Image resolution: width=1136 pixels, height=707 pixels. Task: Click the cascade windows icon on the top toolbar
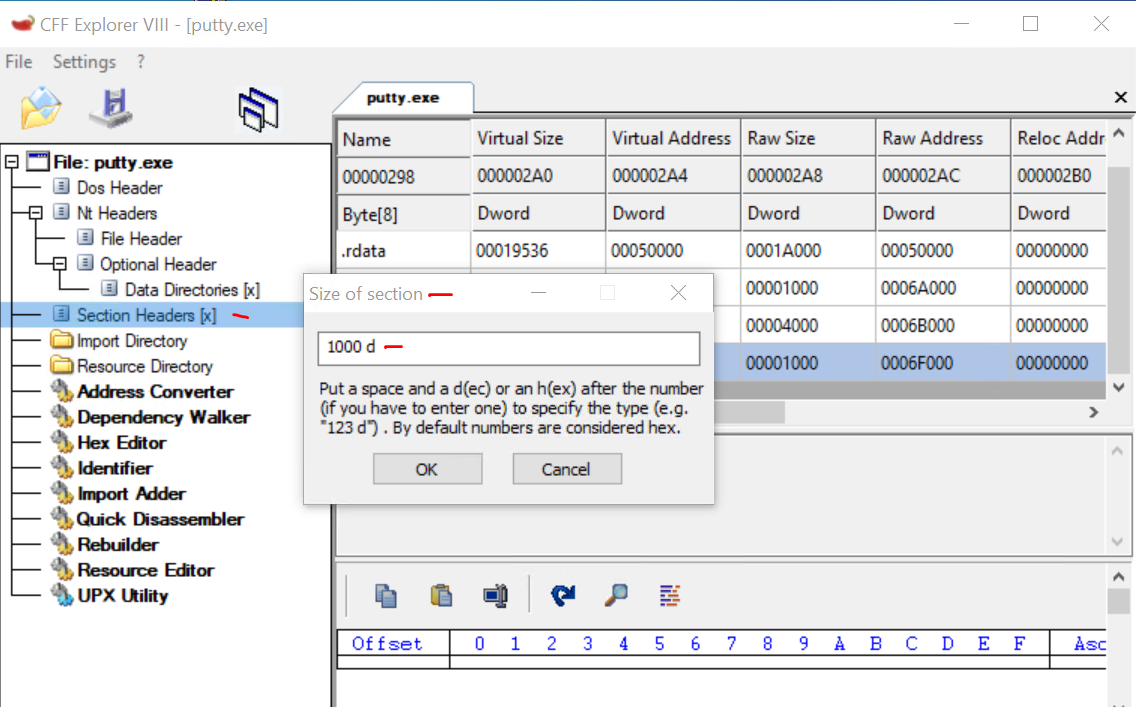(x=258, y=109)
